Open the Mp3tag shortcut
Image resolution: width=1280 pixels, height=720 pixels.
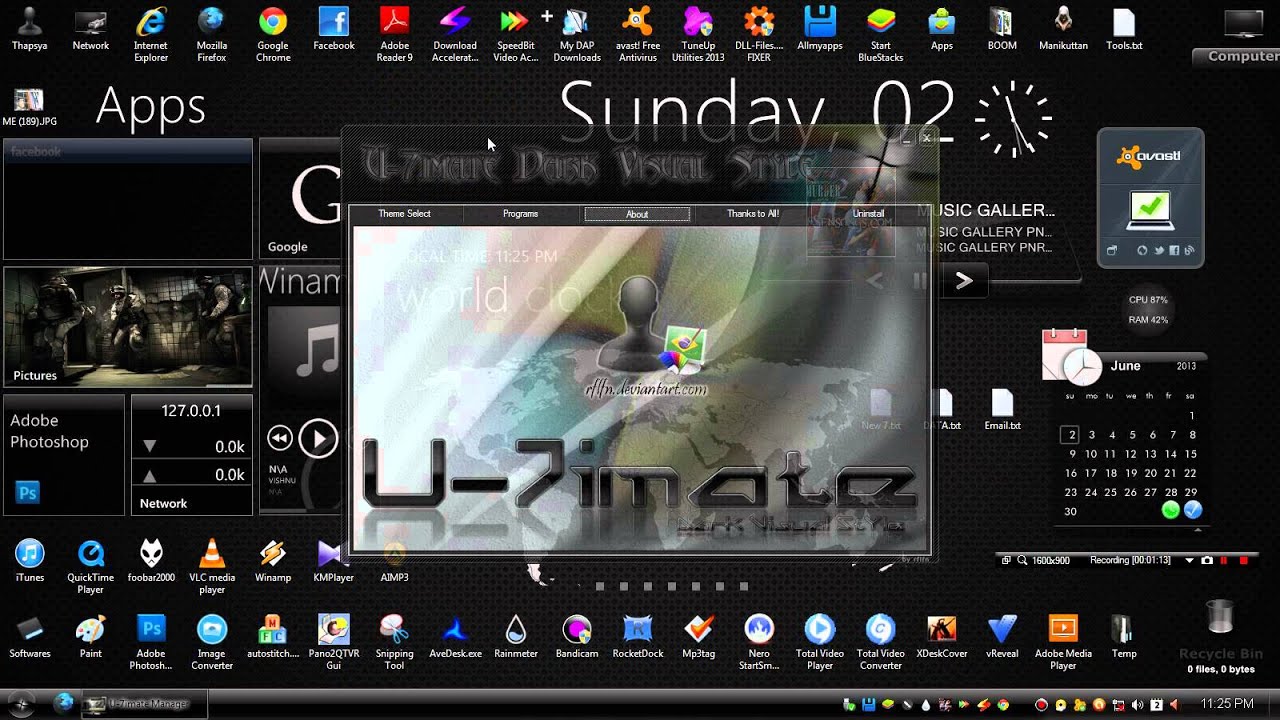(x=699, y=637)
